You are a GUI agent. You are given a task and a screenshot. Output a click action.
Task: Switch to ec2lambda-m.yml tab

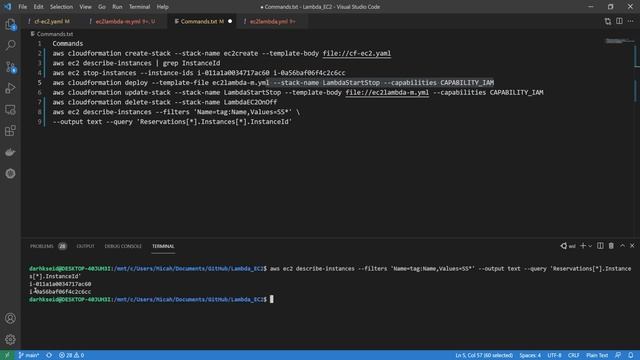coord(125,21)
